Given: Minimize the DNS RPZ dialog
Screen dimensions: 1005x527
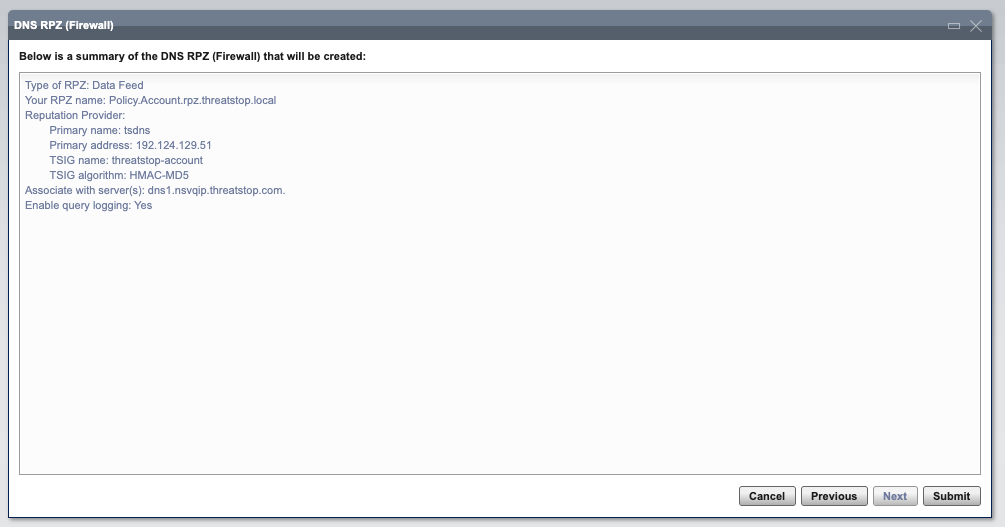Looking at the screenshot, I should click(x=954, y=26).
